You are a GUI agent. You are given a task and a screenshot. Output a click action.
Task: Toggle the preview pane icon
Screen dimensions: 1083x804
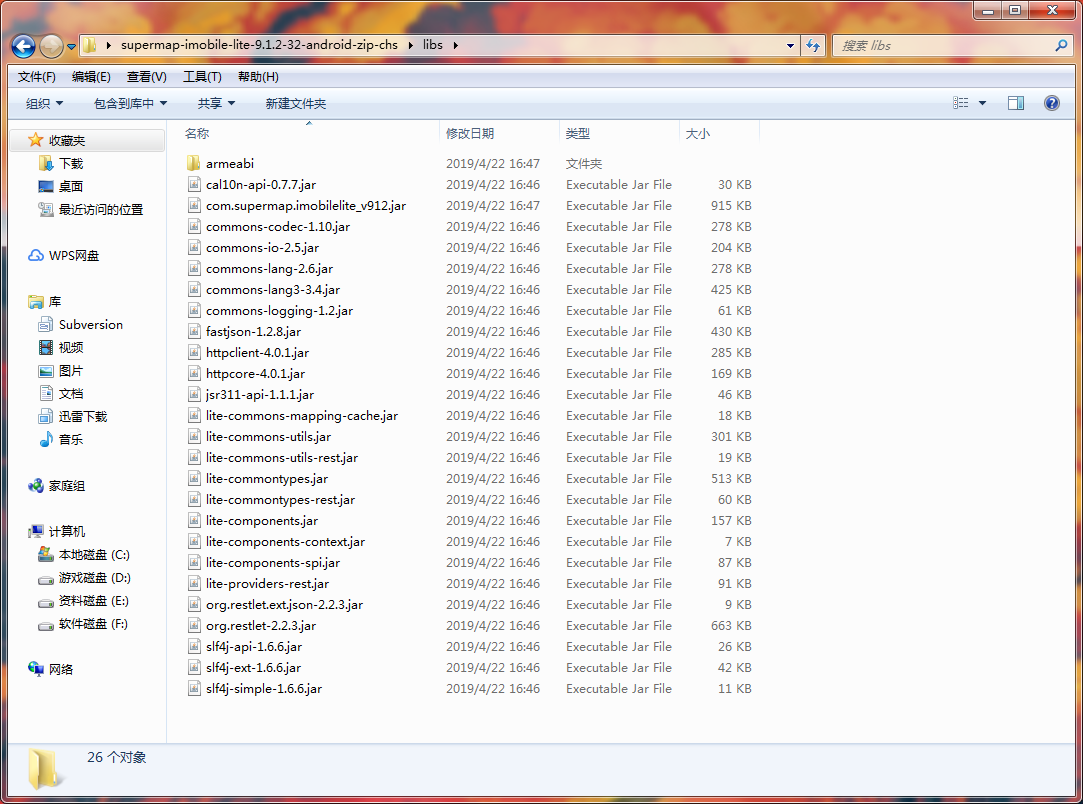tap(1016, 104)
